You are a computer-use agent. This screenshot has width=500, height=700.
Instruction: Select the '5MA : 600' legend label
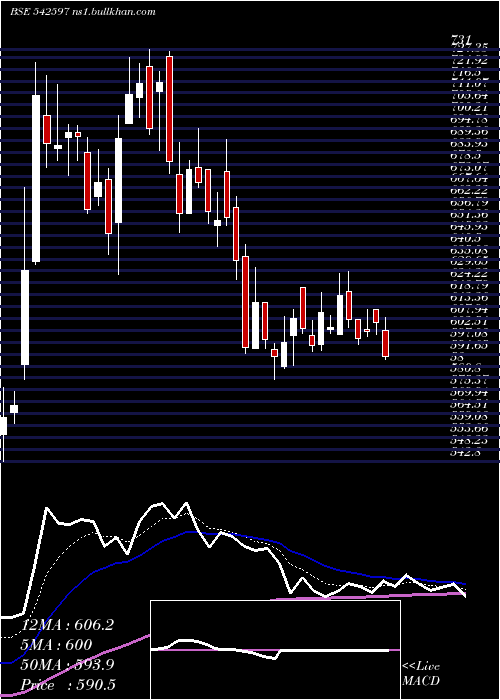point(59,645)
